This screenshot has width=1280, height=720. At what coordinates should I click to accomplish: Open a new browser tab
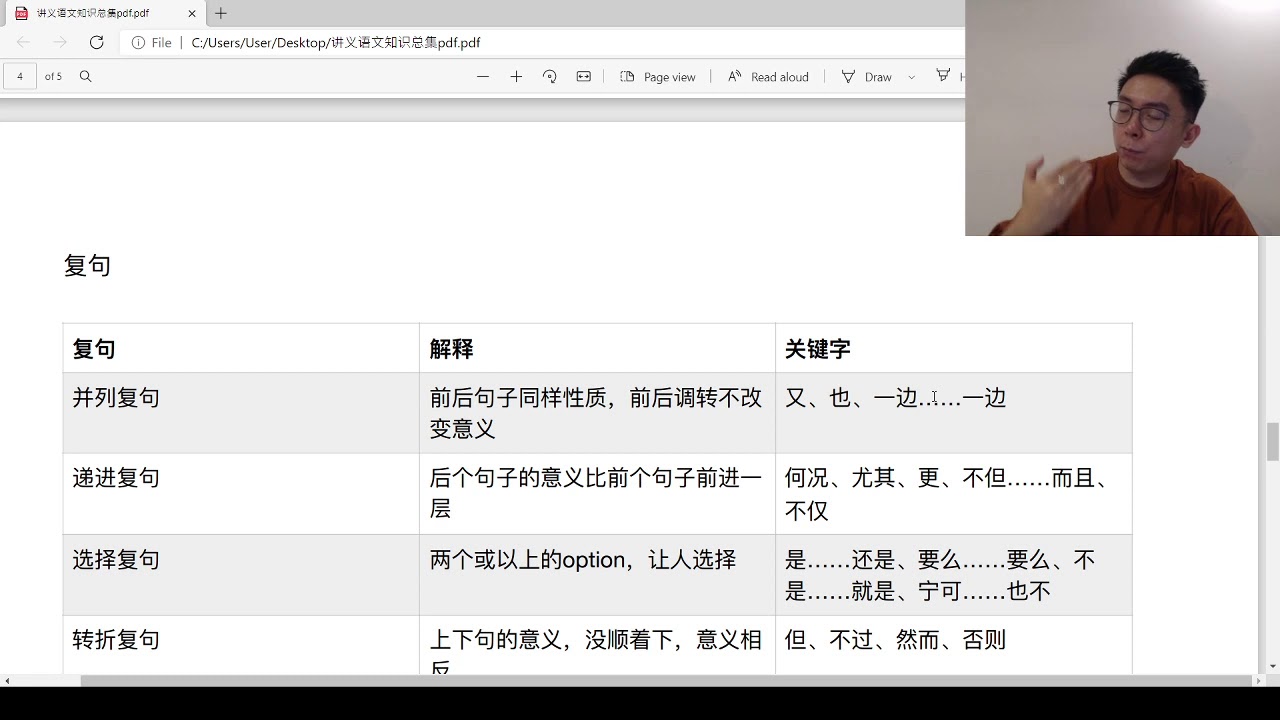point(221,13)
